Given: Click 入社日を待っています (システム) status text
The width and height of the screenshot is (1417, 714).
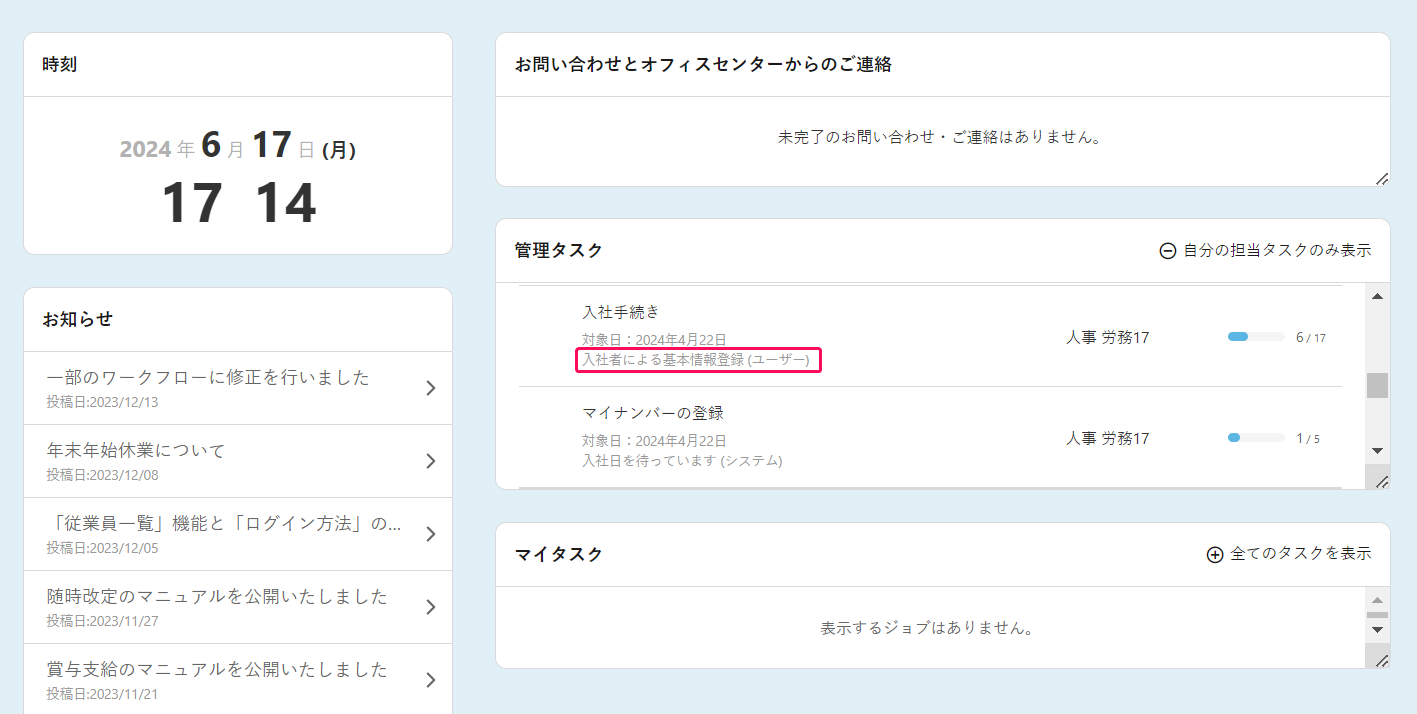Looking at the screenshot, I should [683, 461].
